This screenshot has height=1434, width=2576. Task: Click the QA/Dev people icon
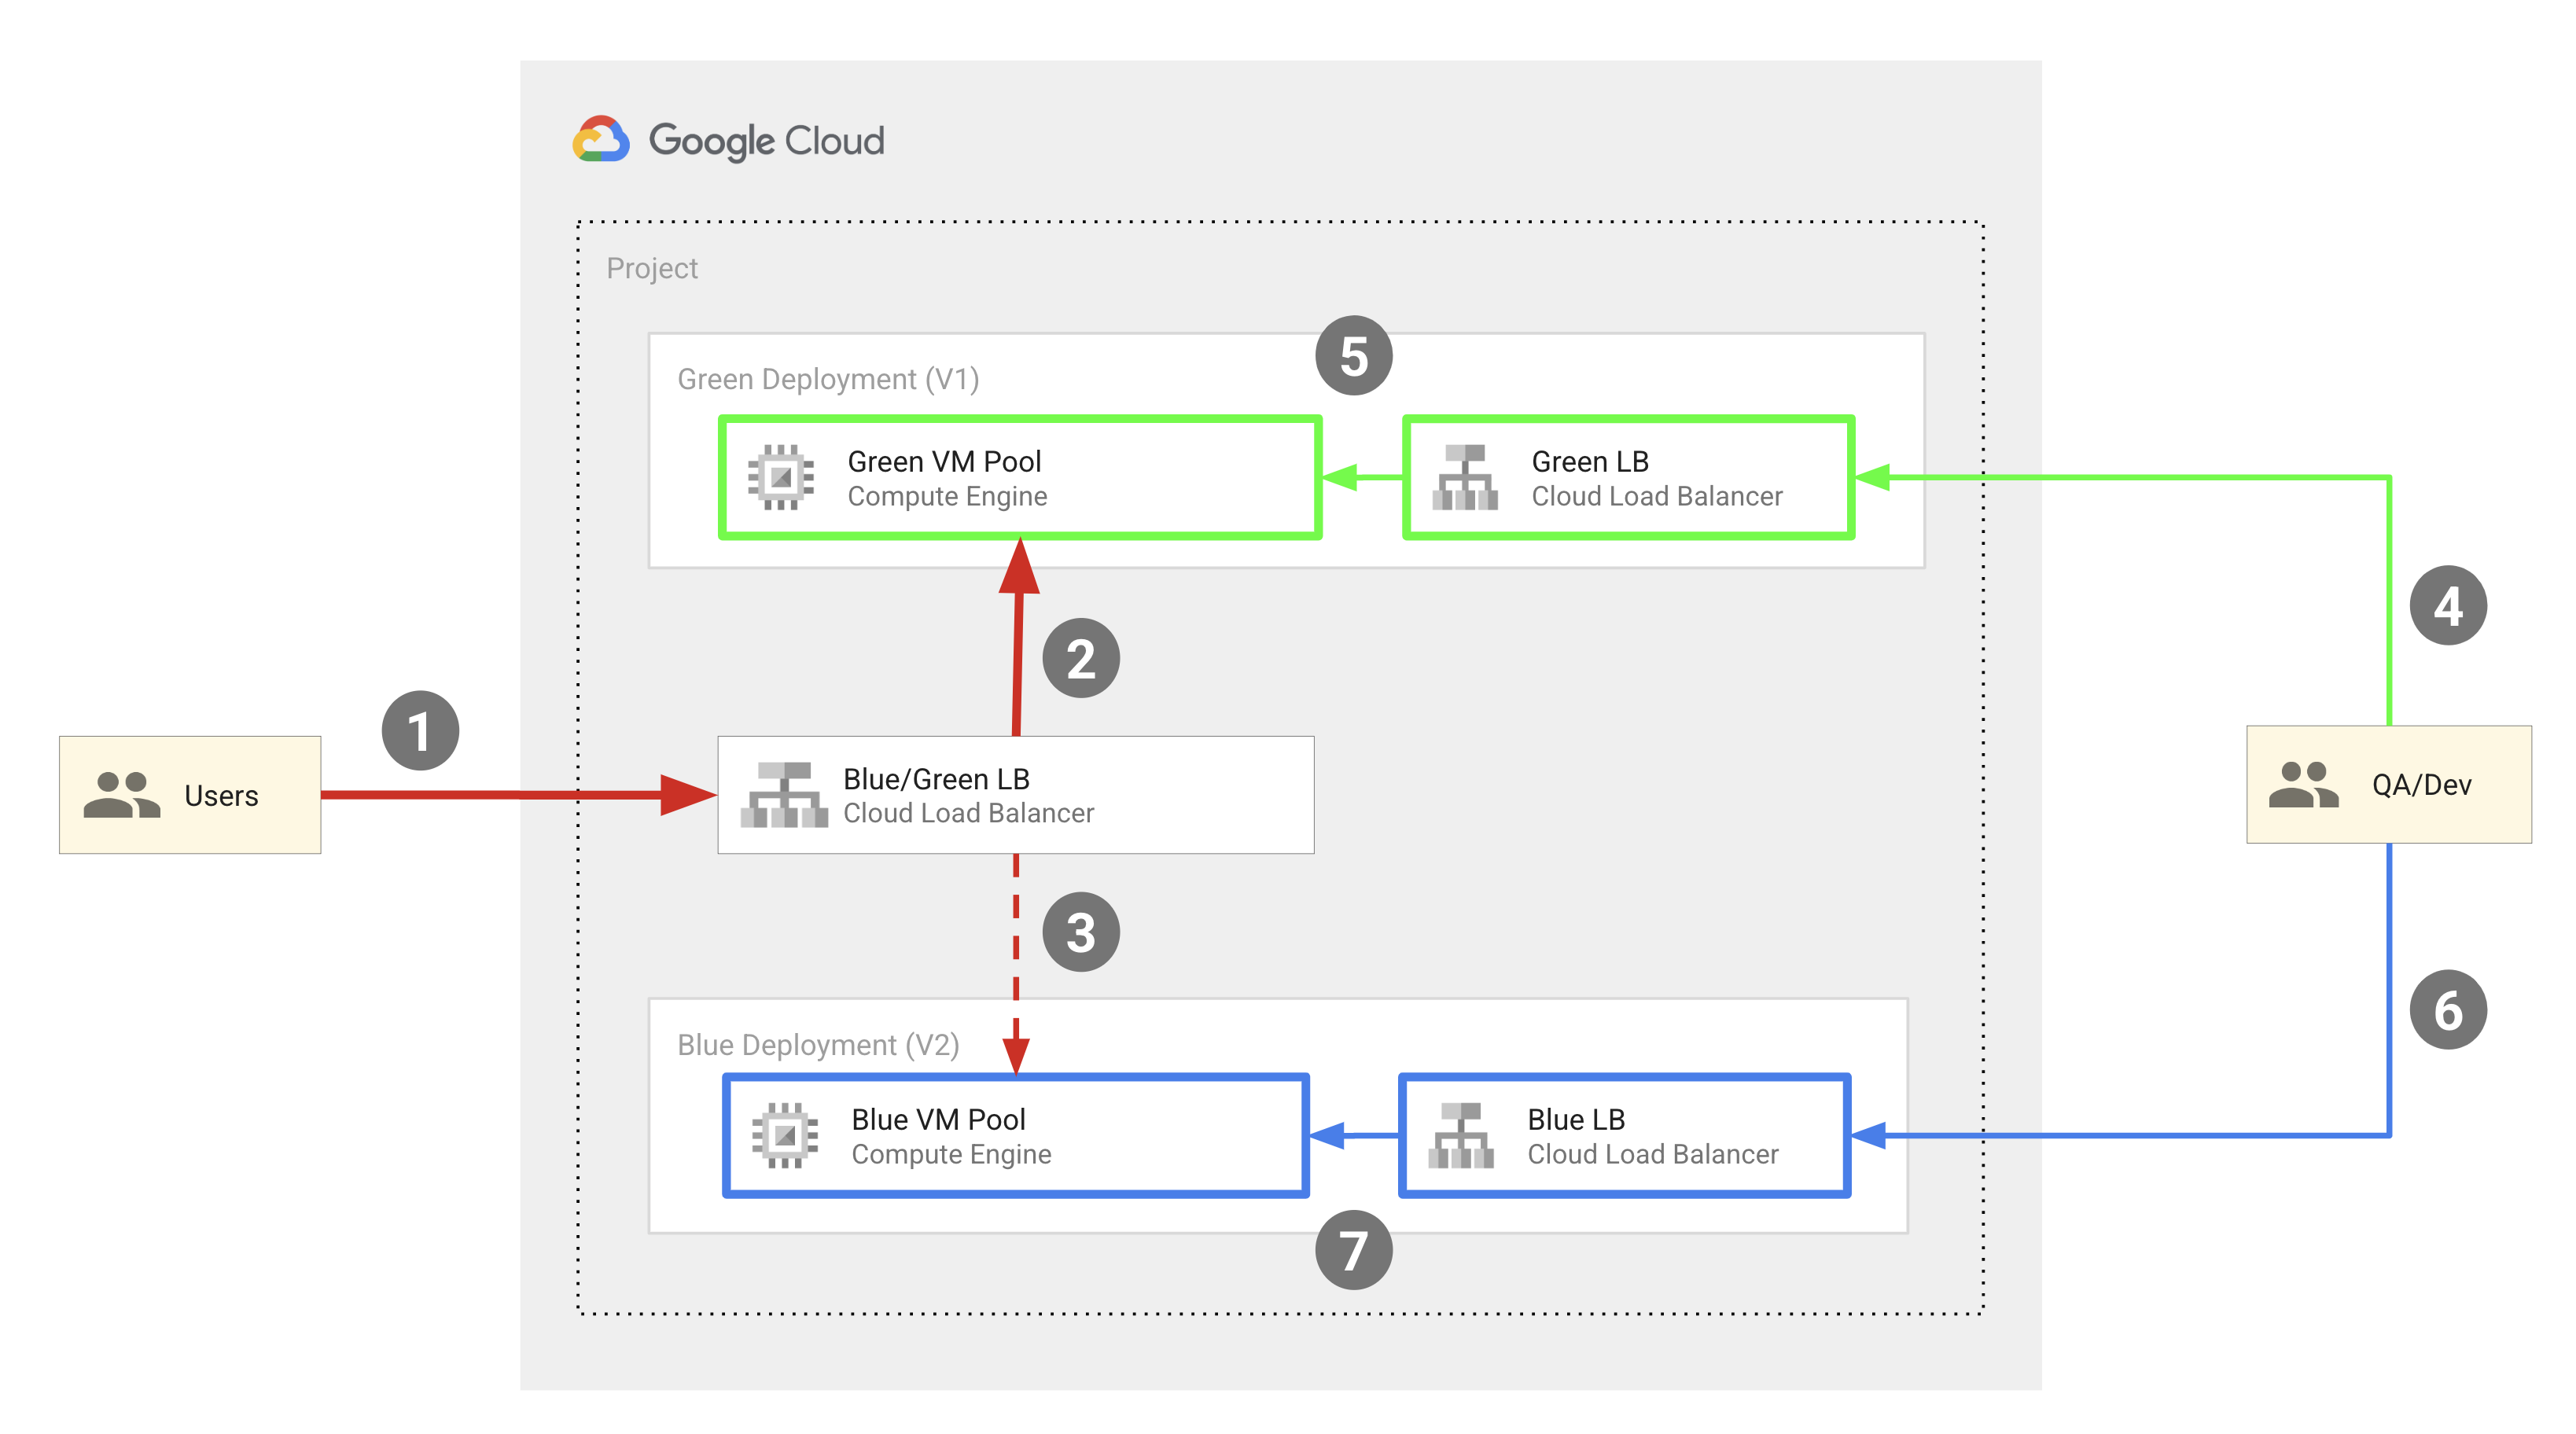pos(2303,784)
